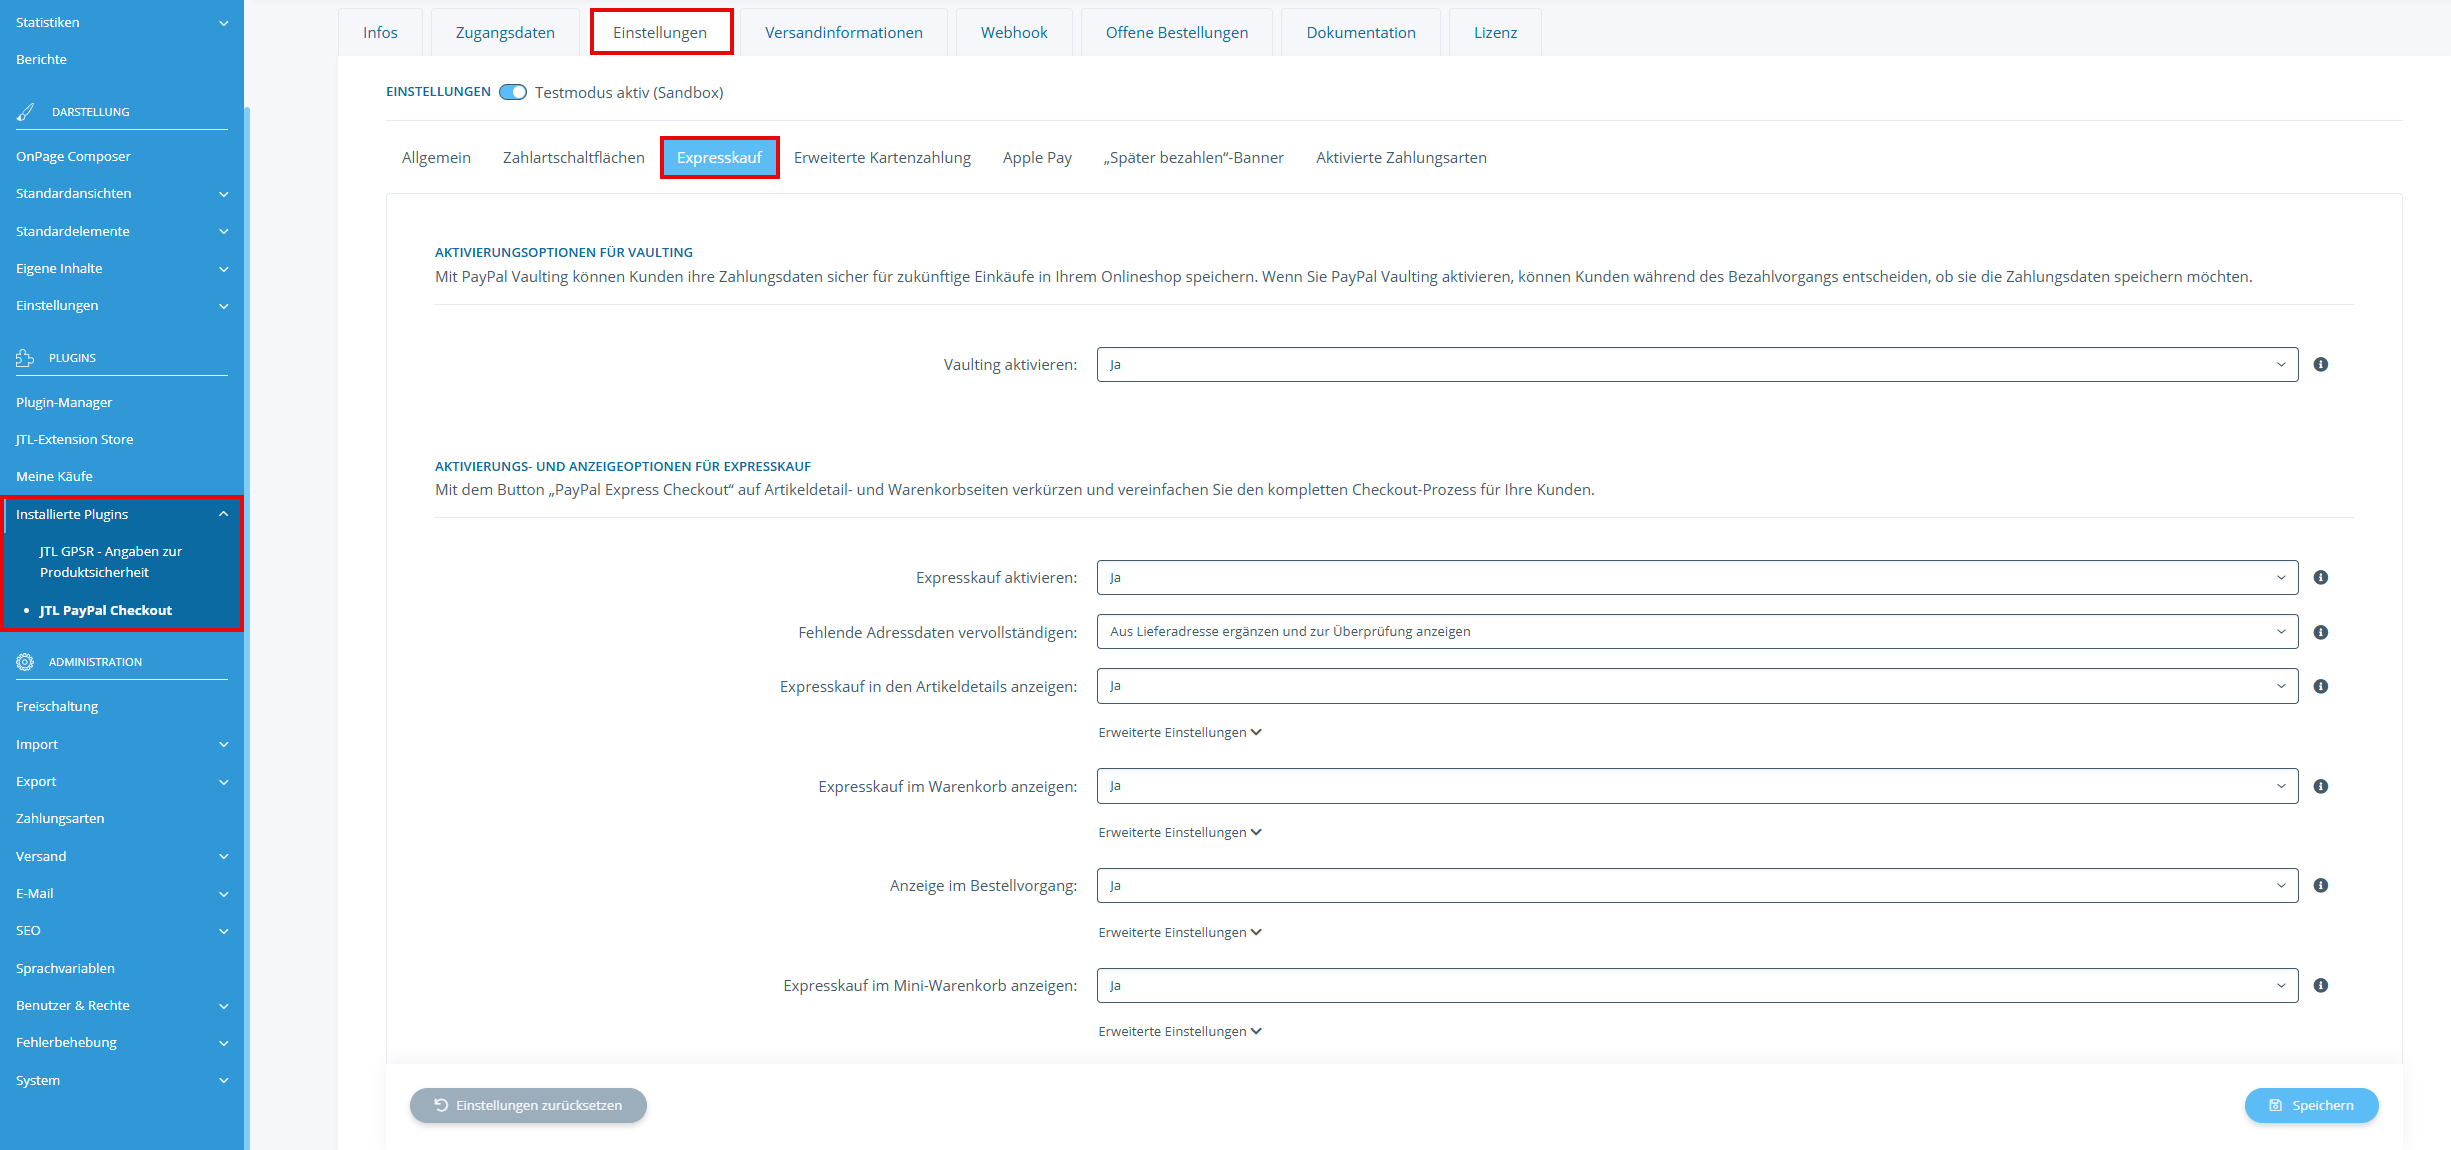Click the Darstellung brush icon in sidebar
Image resolution: width=2451 pixels, height=1150 pixels.
pyautogui.click(x=26, y=112)
